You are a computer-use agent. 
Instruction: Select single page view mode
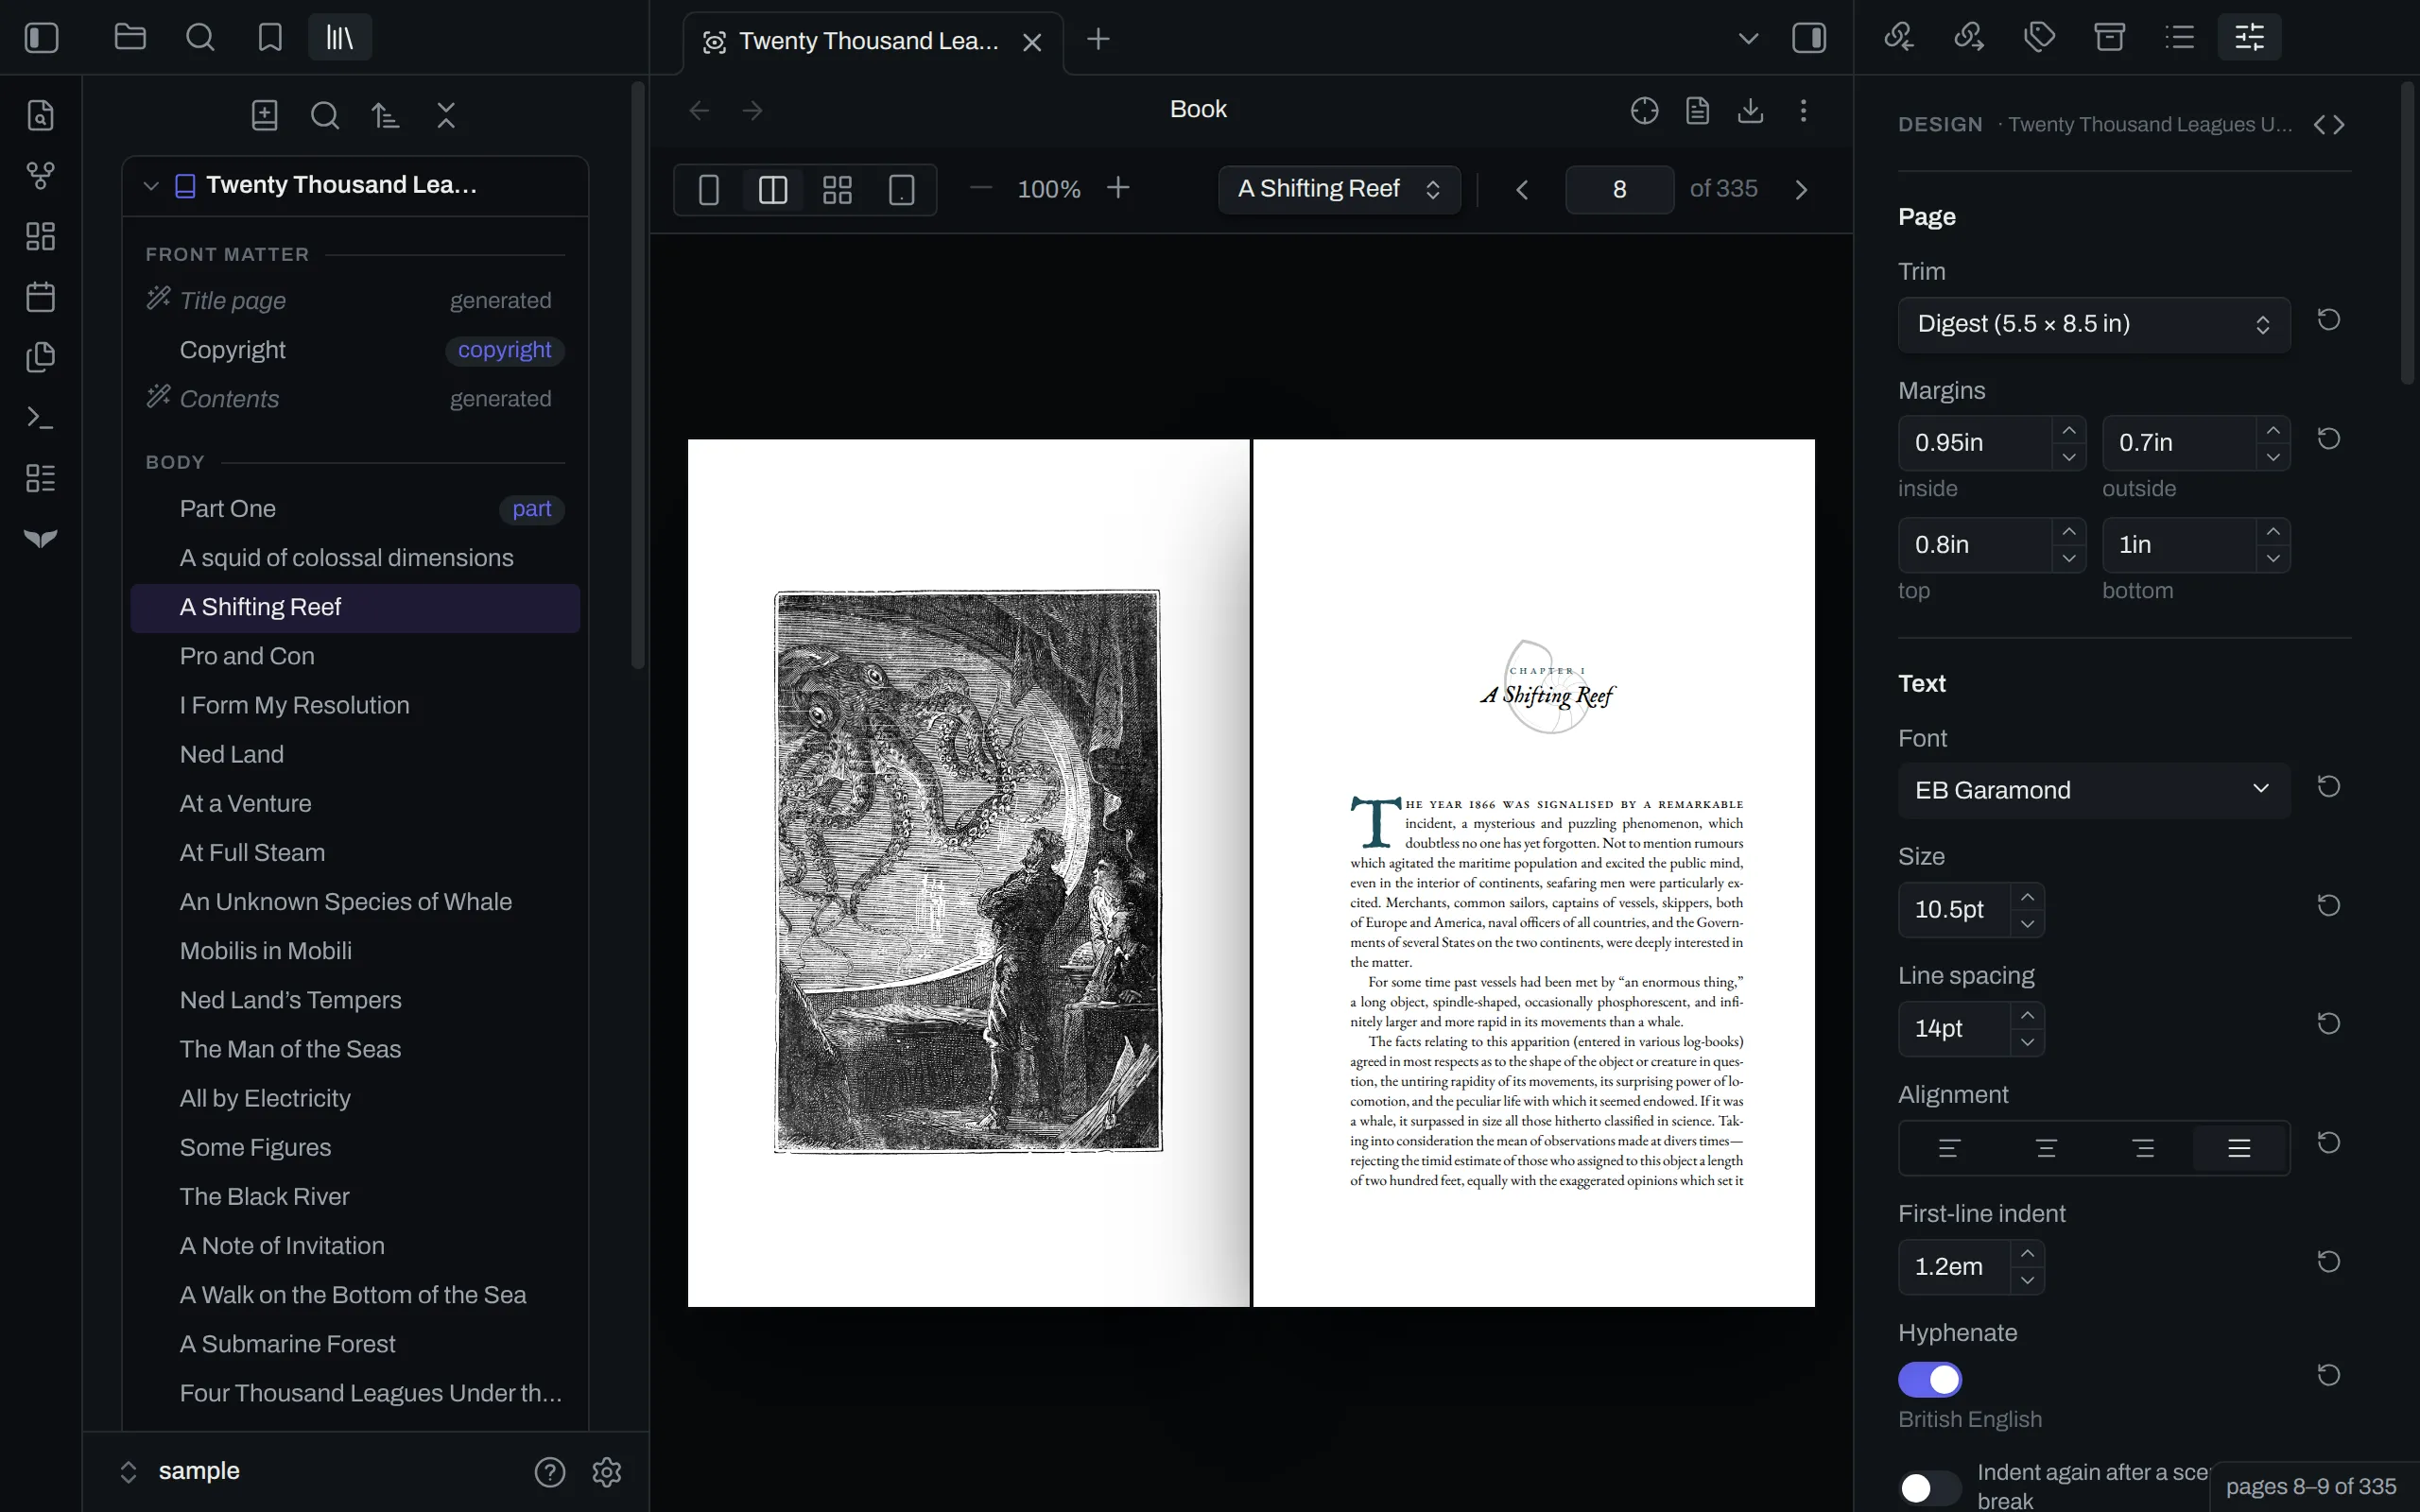[709, 190]
